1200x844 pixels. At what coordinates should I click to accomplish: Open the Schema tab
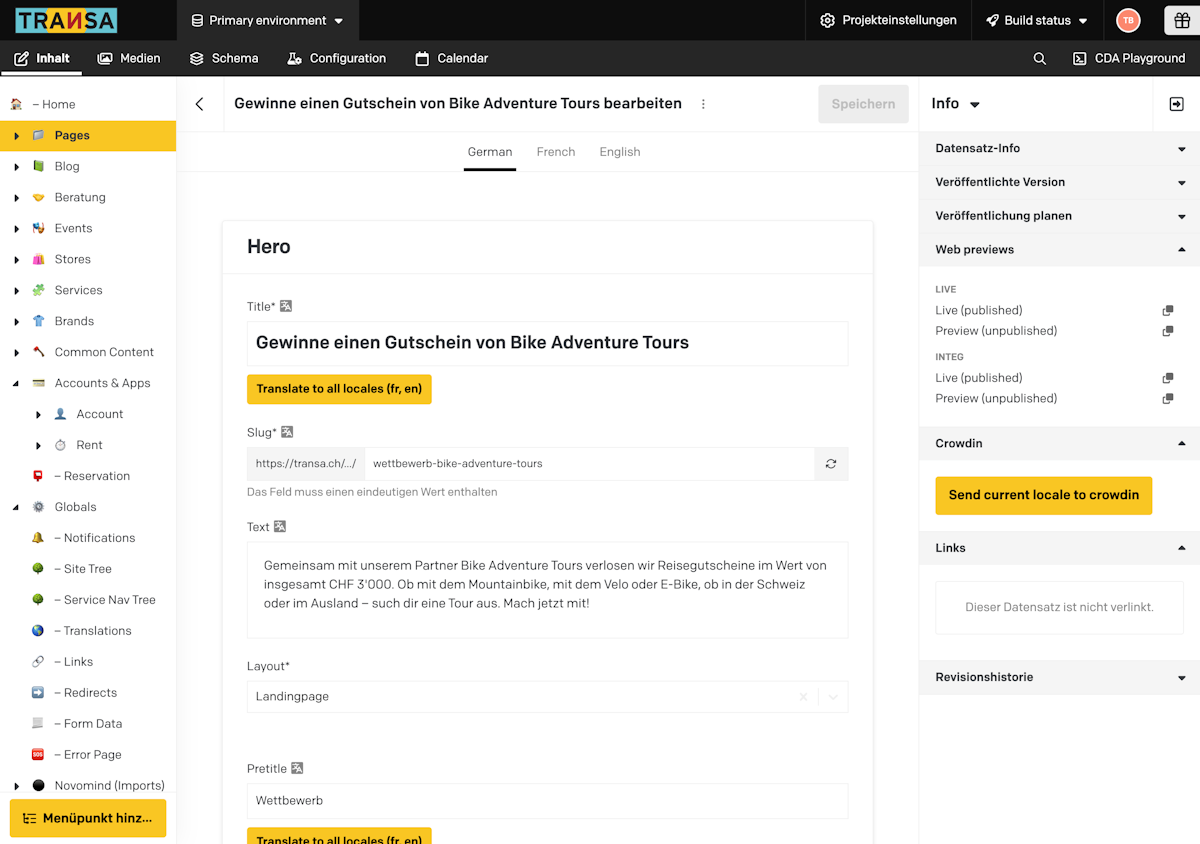pos(224,58)
